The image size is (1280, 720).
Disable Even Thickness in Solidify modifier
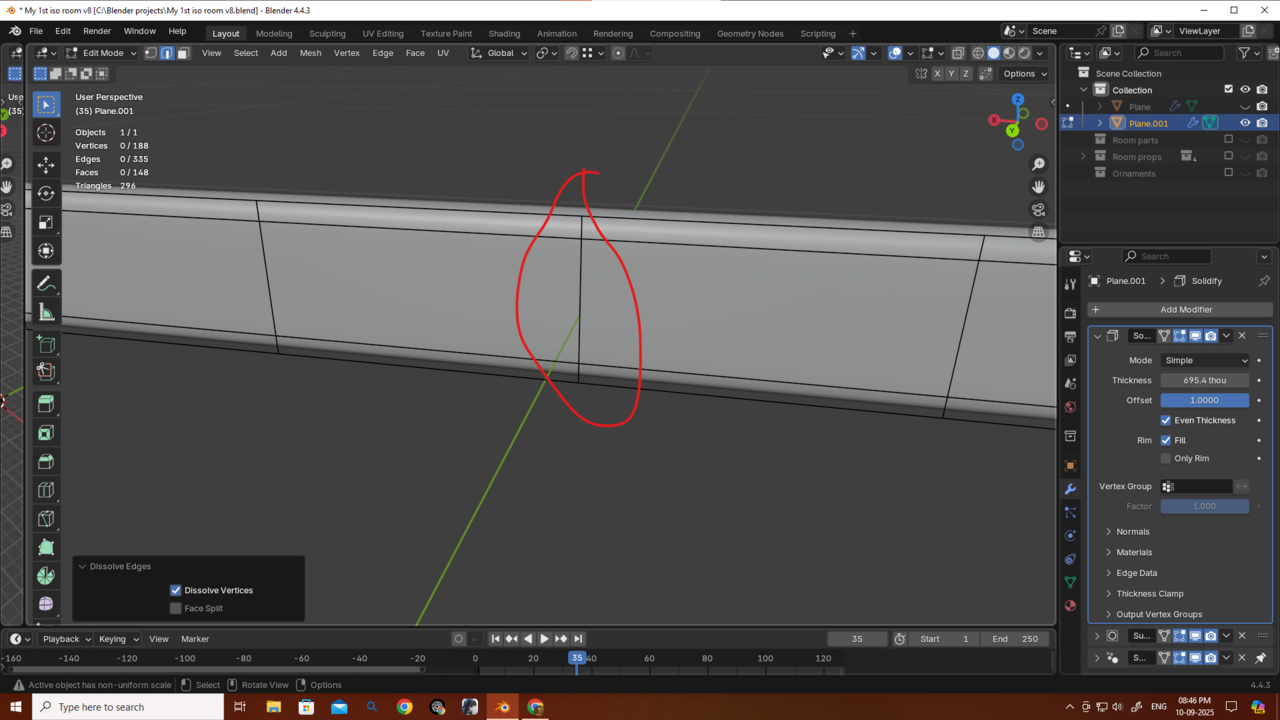click(1166, 420)
